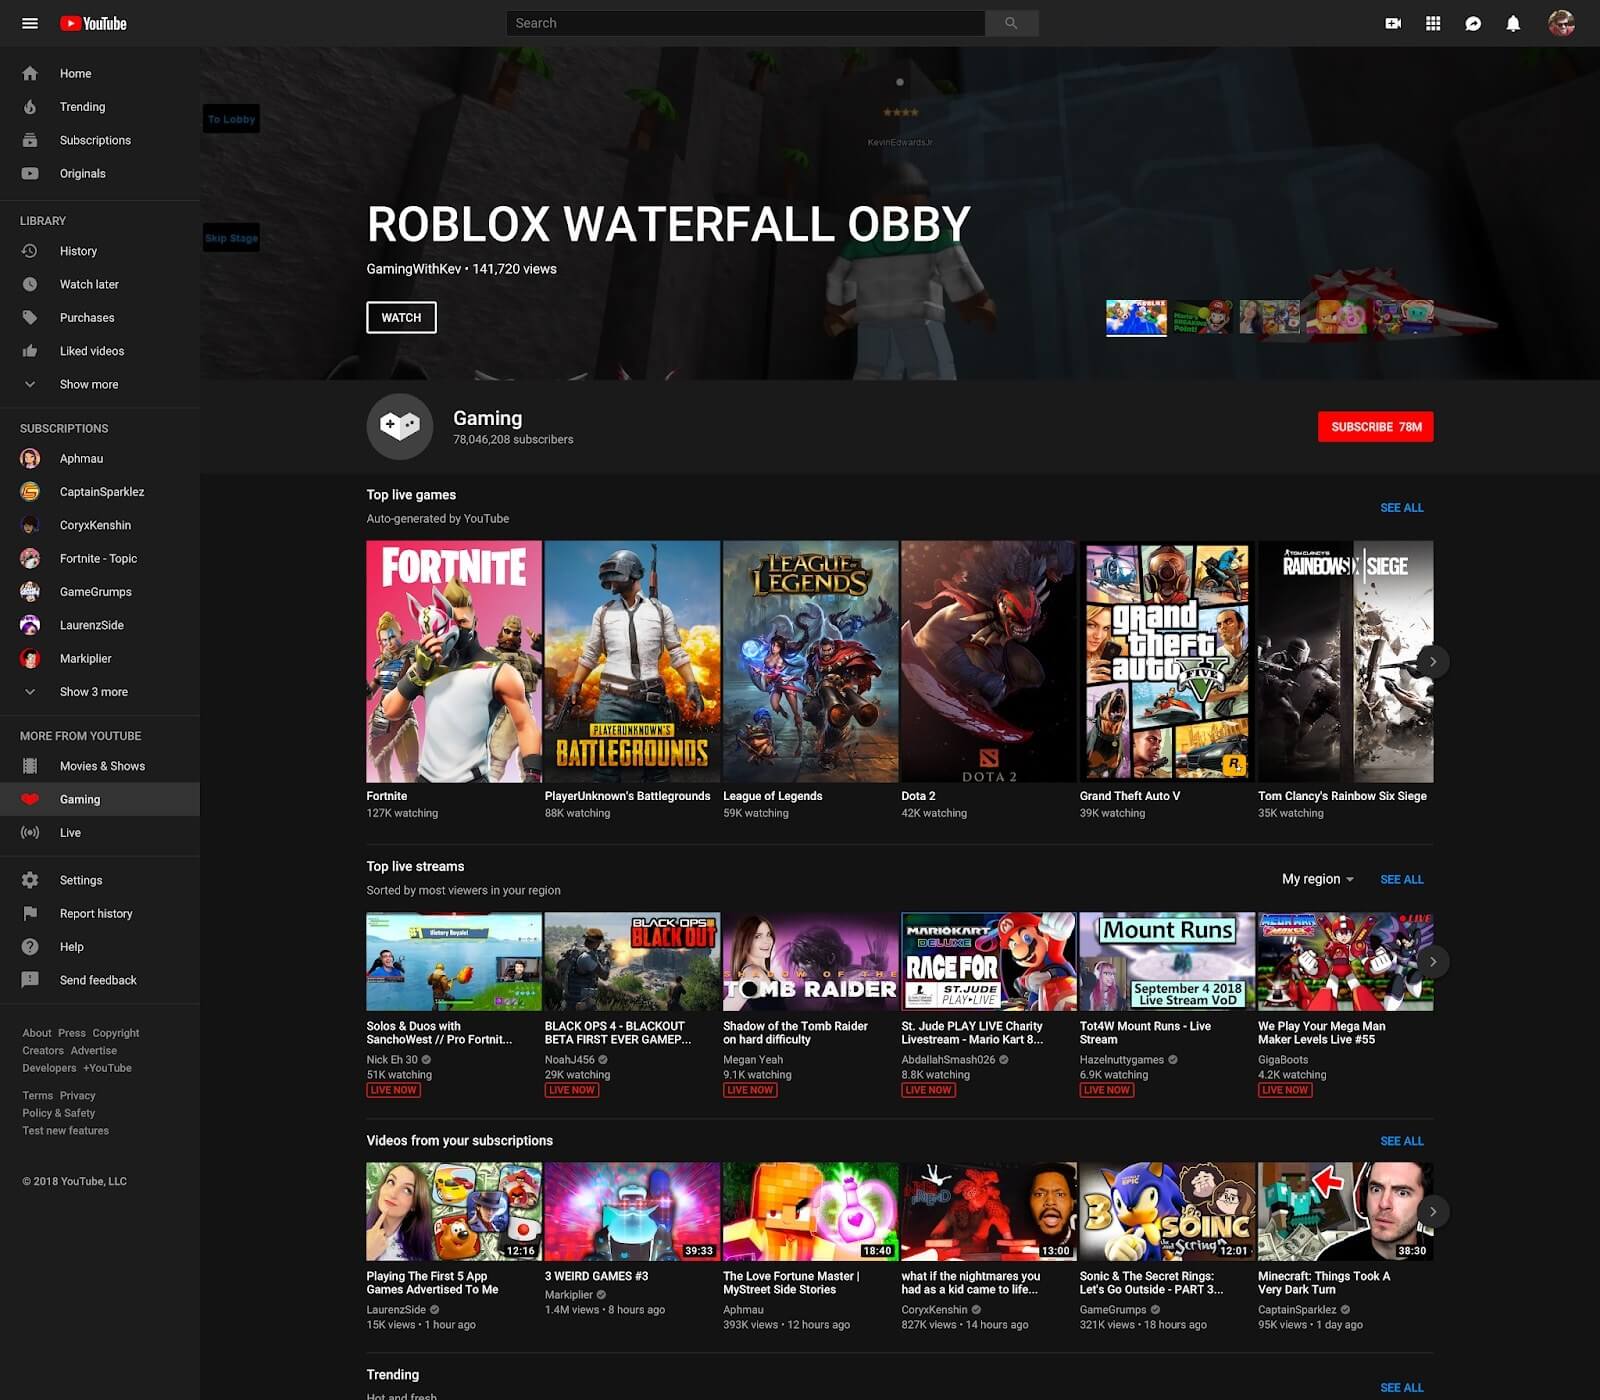Expand Show 3 more subscriptions
Screen dimensions: 1600x1400
[x=95, y=691]
